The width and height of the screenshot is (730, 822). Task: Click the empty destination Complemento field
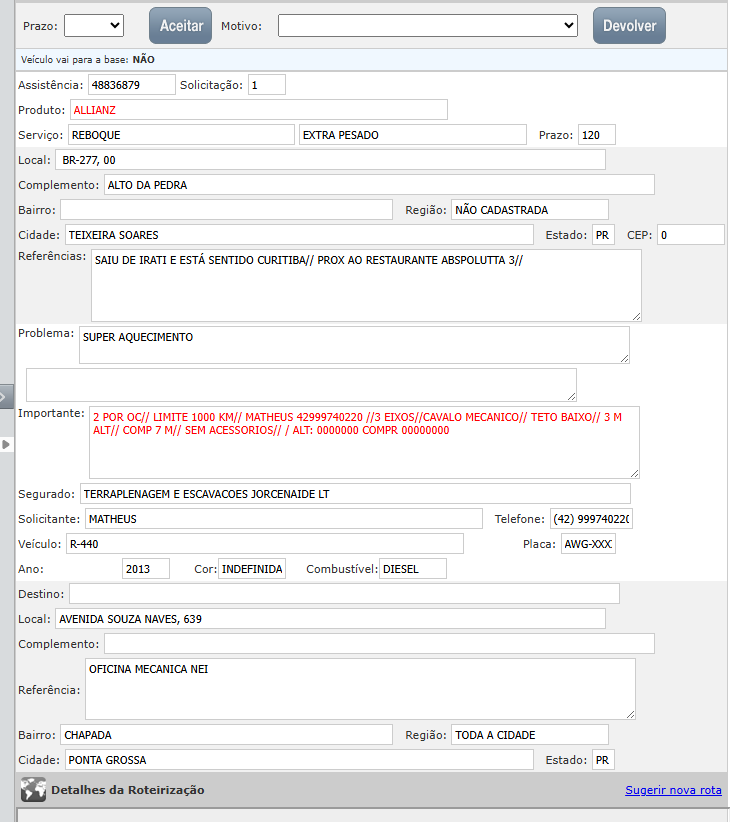pos(379,644)
